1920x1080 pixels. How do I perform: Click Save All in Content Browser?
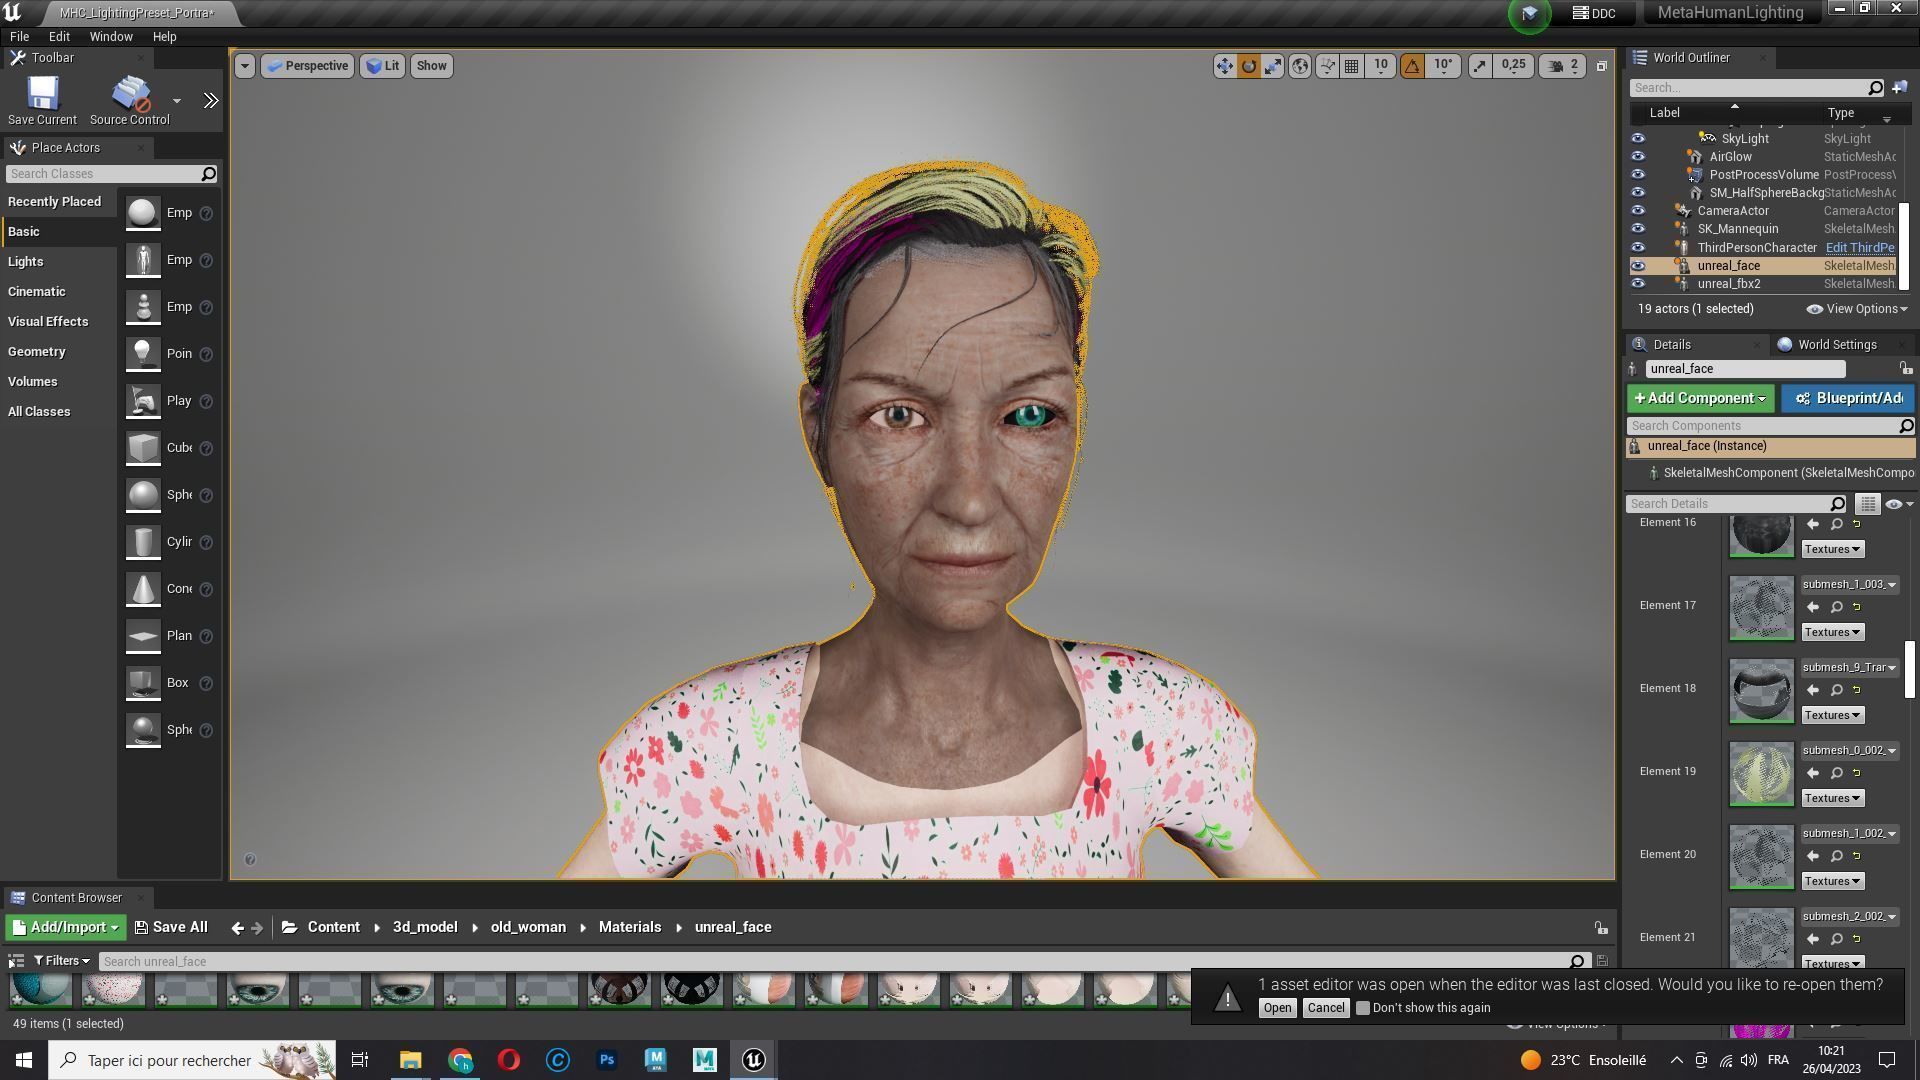(x=171, y=928)
